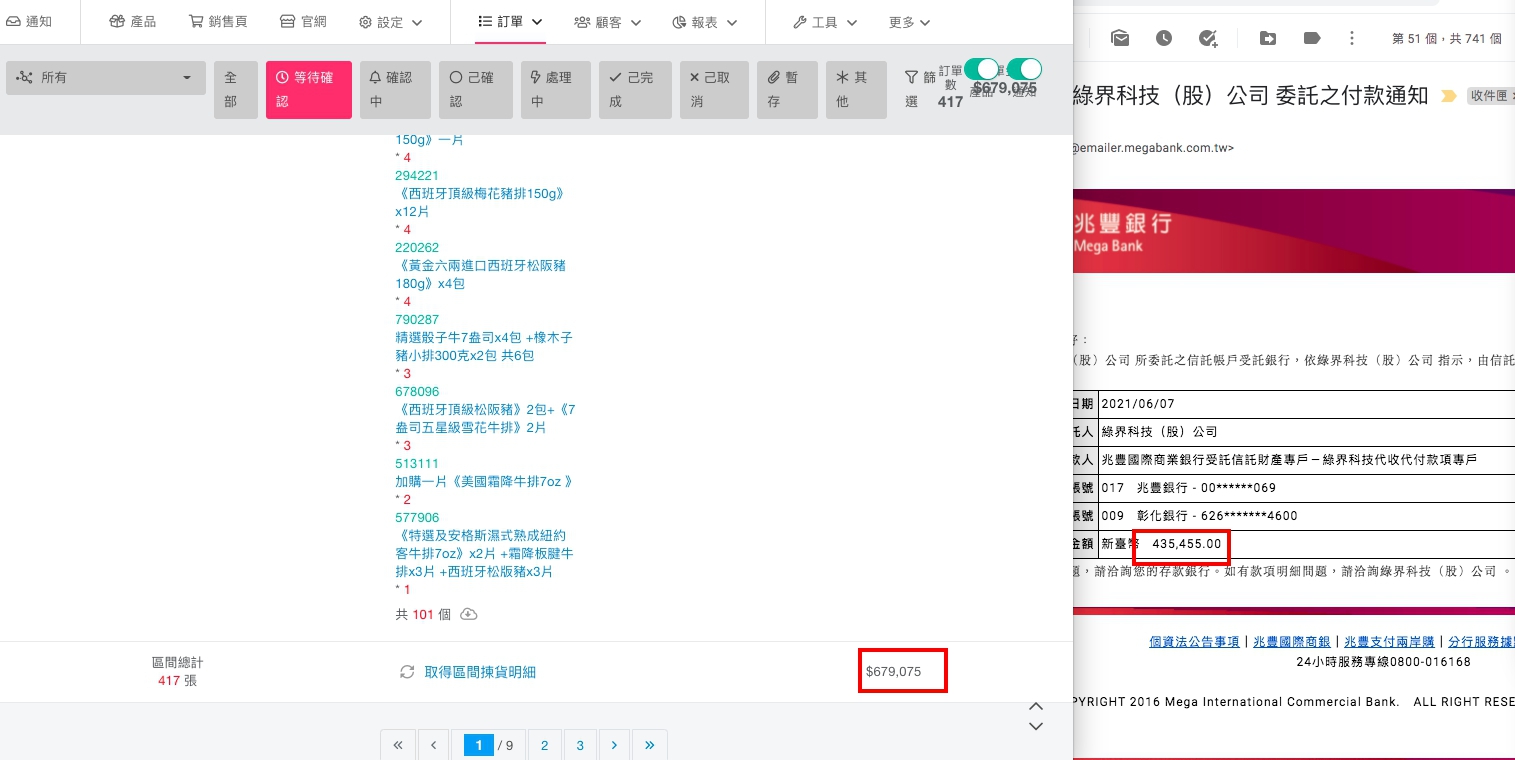Expand with the down chevron near total
The width and height of the screenshot is (1515, 760).
coord(1036,726)
